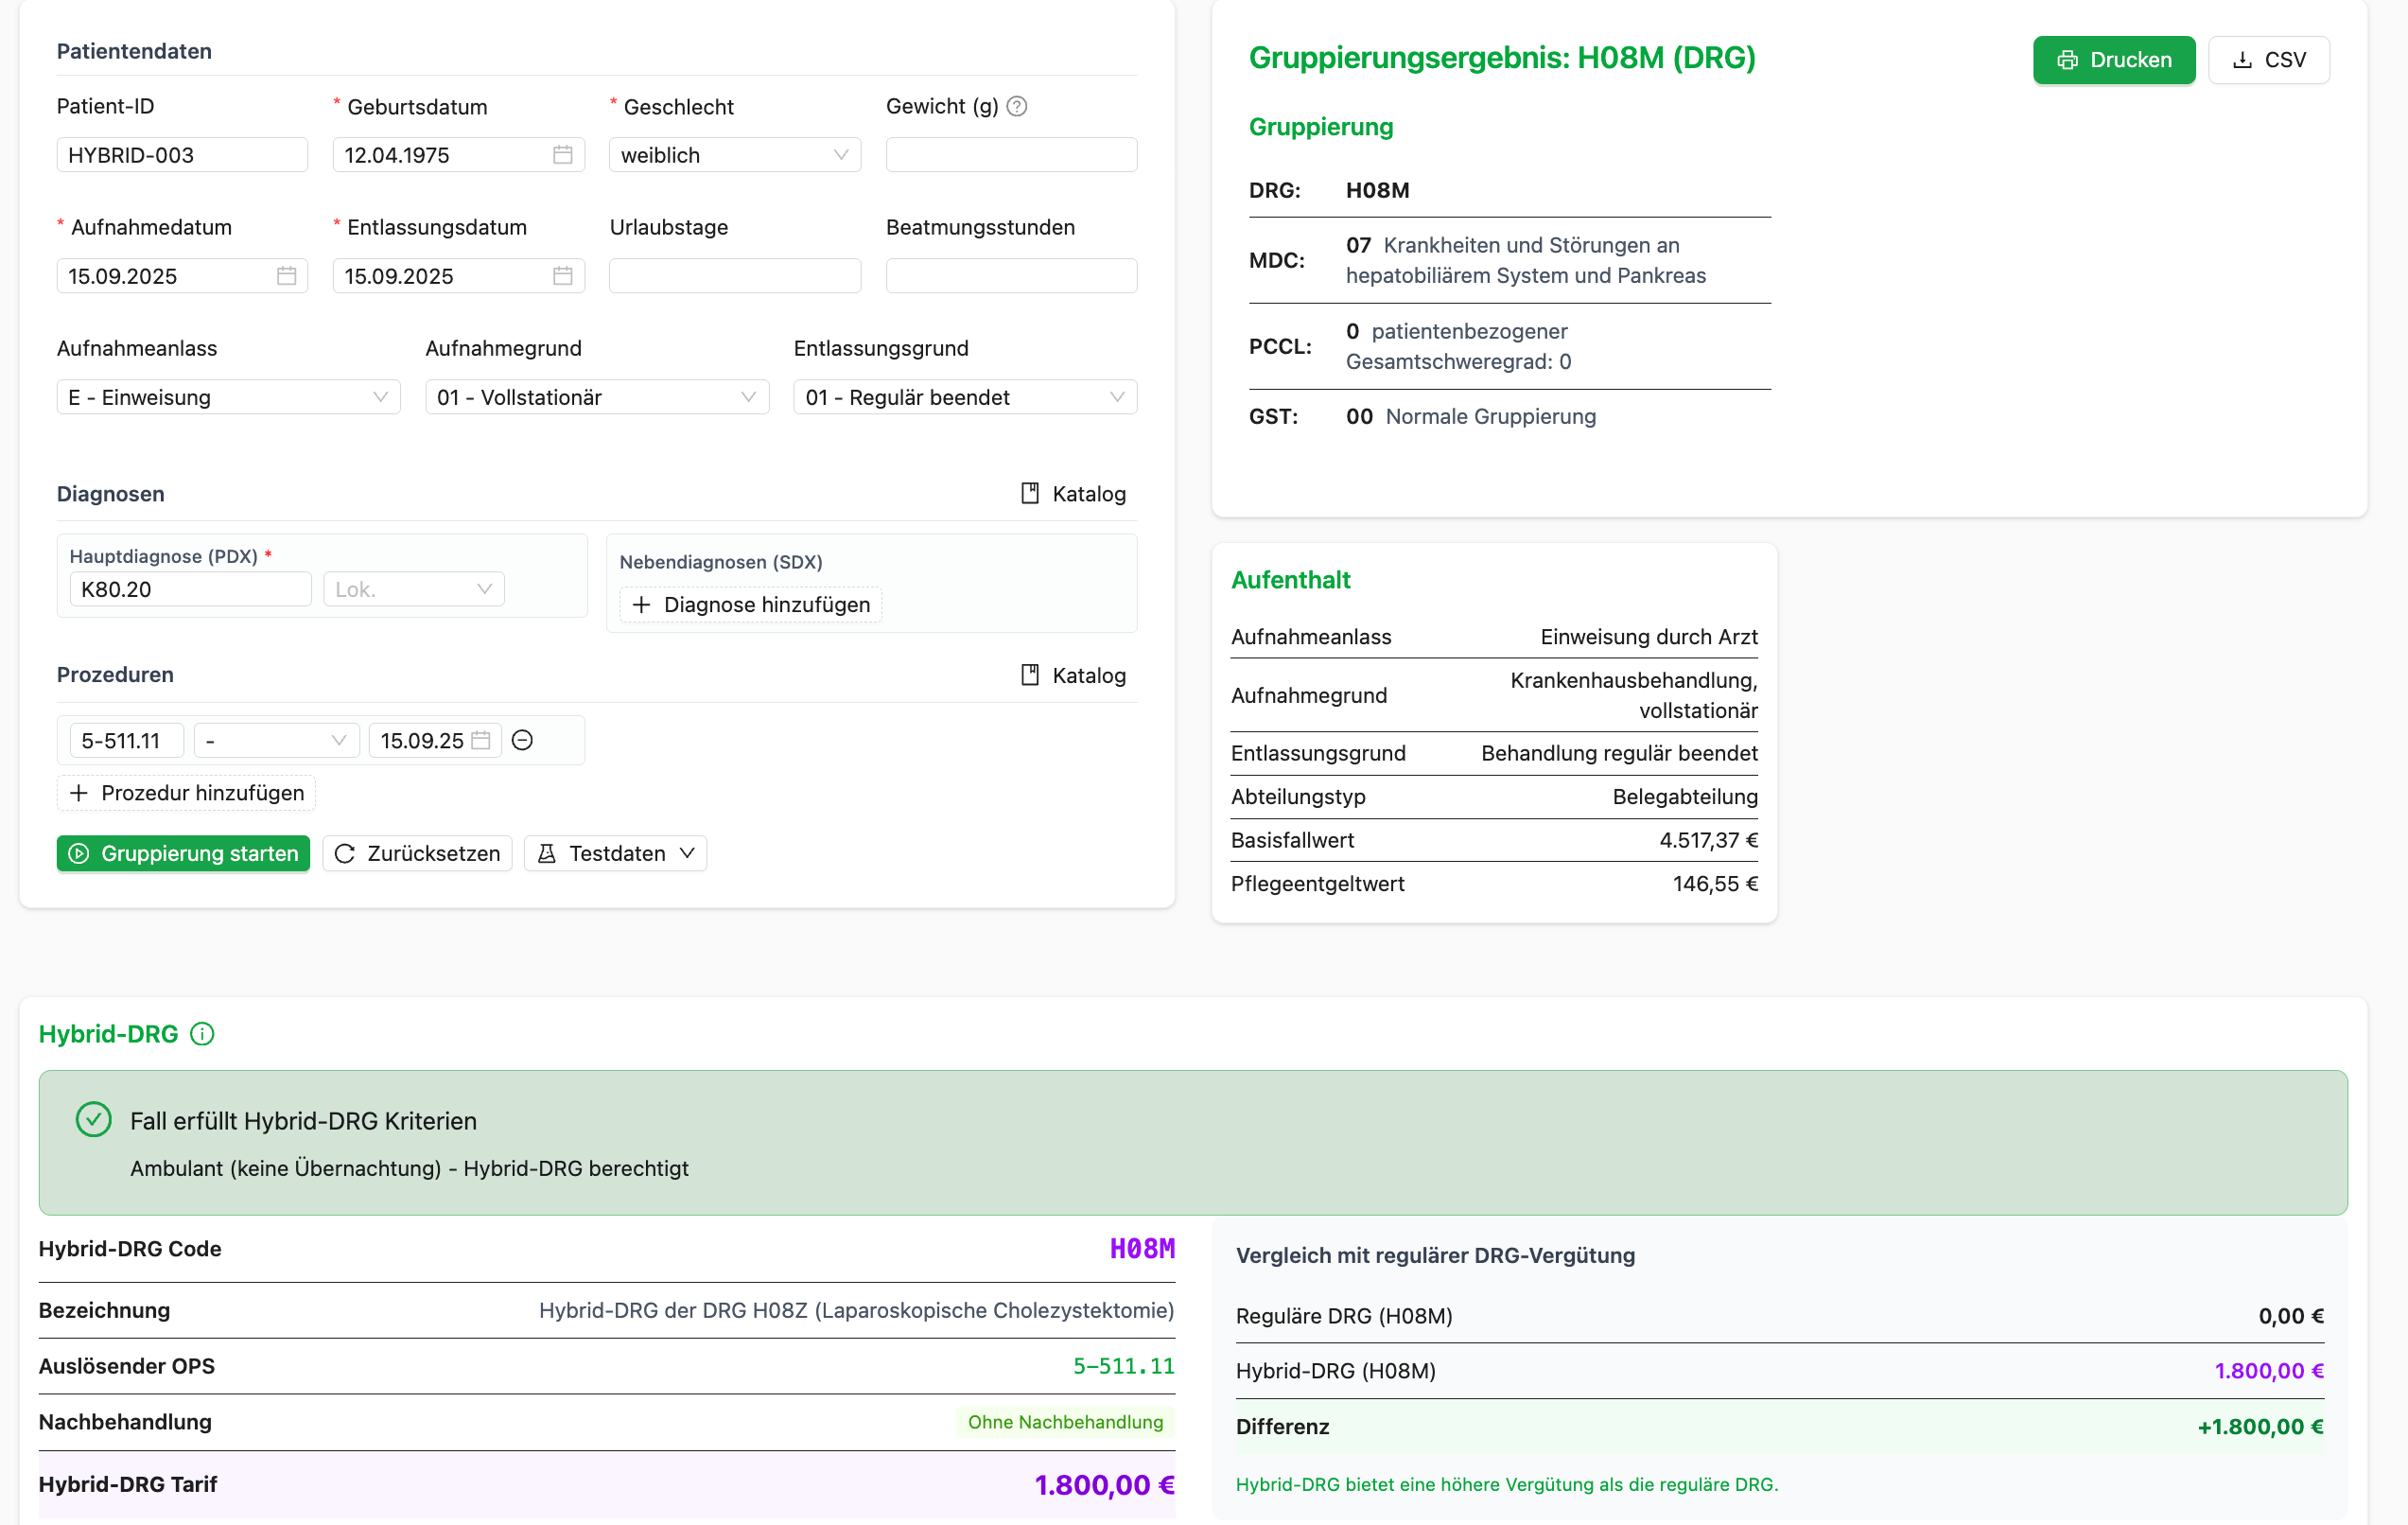This screenshot has width=2408, height=1525.
Task: Click the Patient-ID field HYBRID-003
Action: 182,155
